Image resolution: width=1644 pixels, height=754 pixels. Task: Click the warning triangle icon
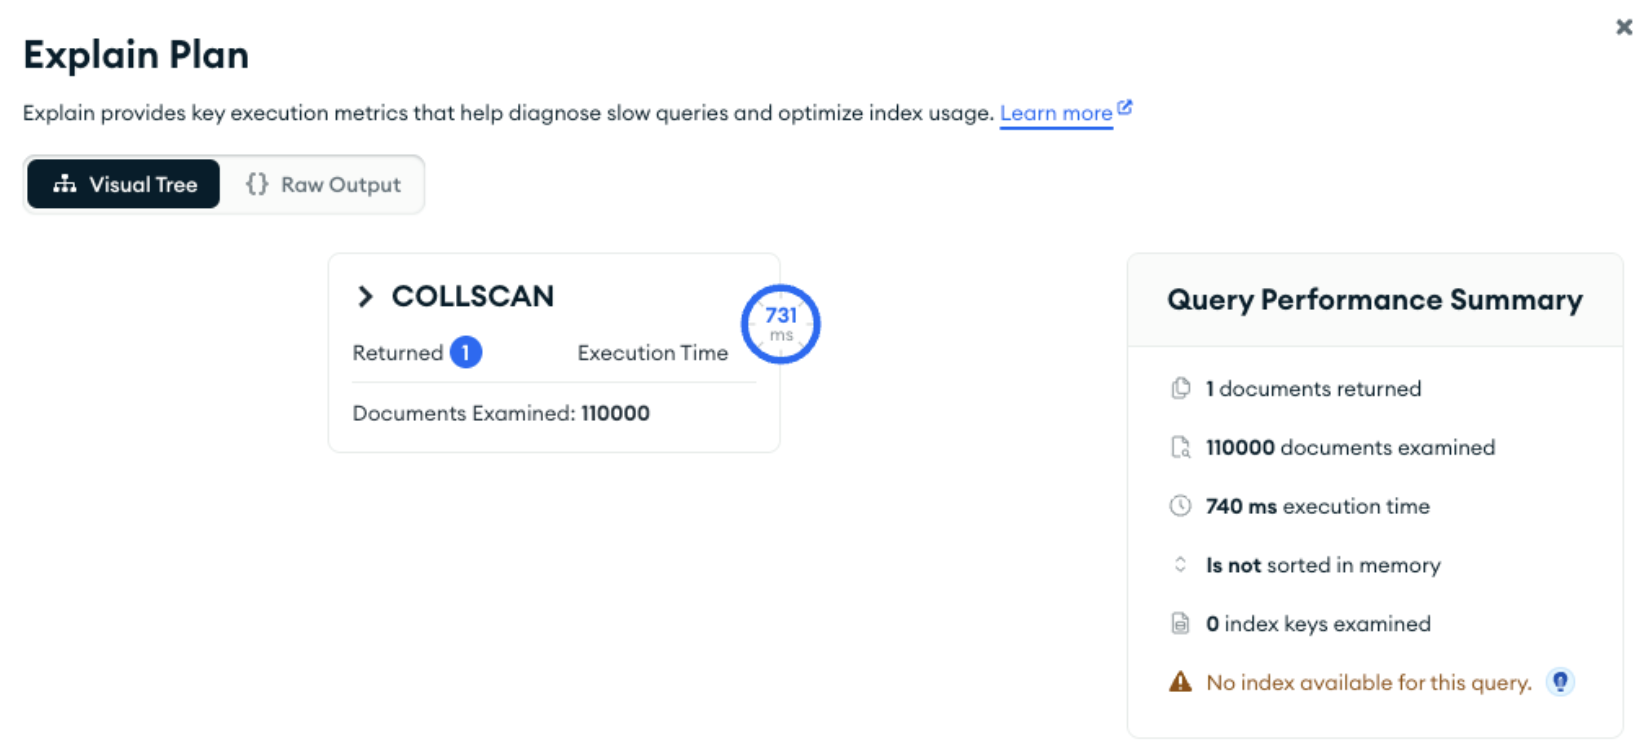click(x=1180, y=682)
